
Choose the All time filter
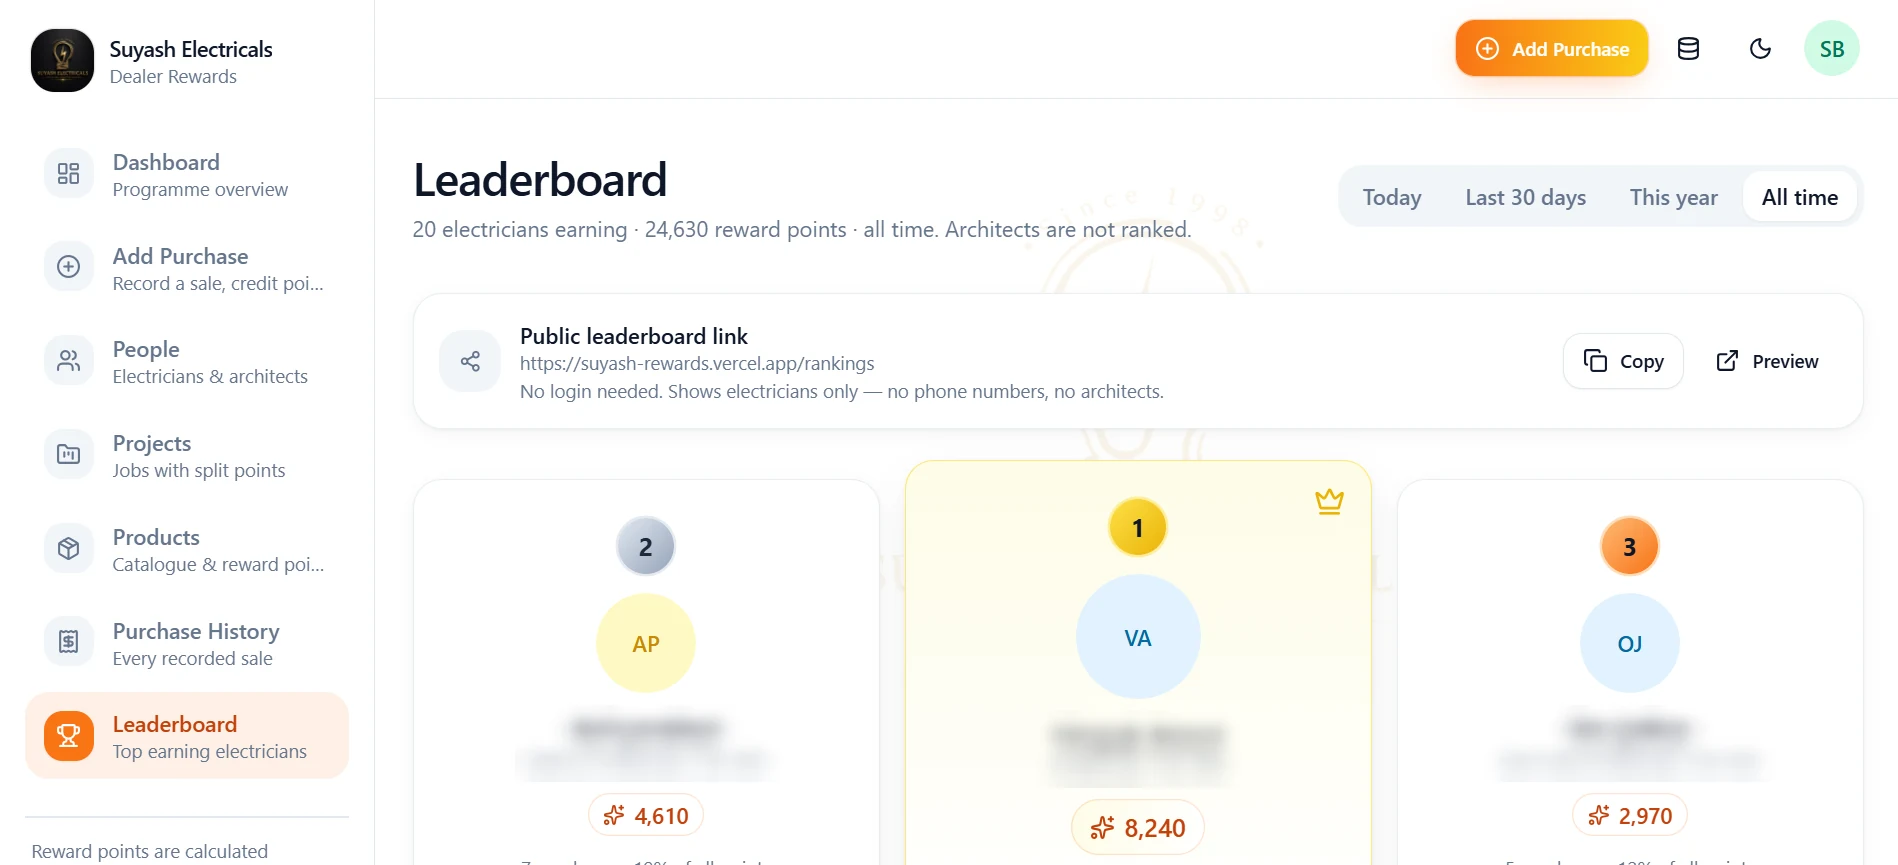pos(1799,197)
